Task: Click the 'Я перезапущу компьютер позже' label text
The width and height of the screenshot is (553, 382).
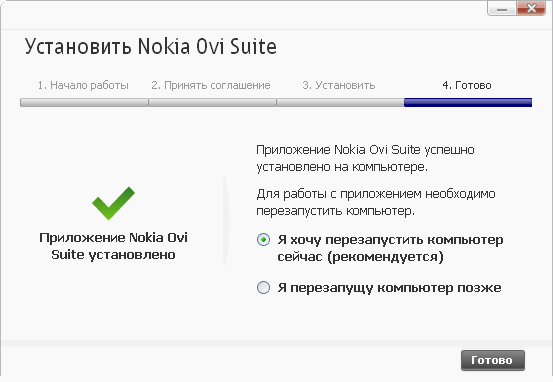Action: 389,288
